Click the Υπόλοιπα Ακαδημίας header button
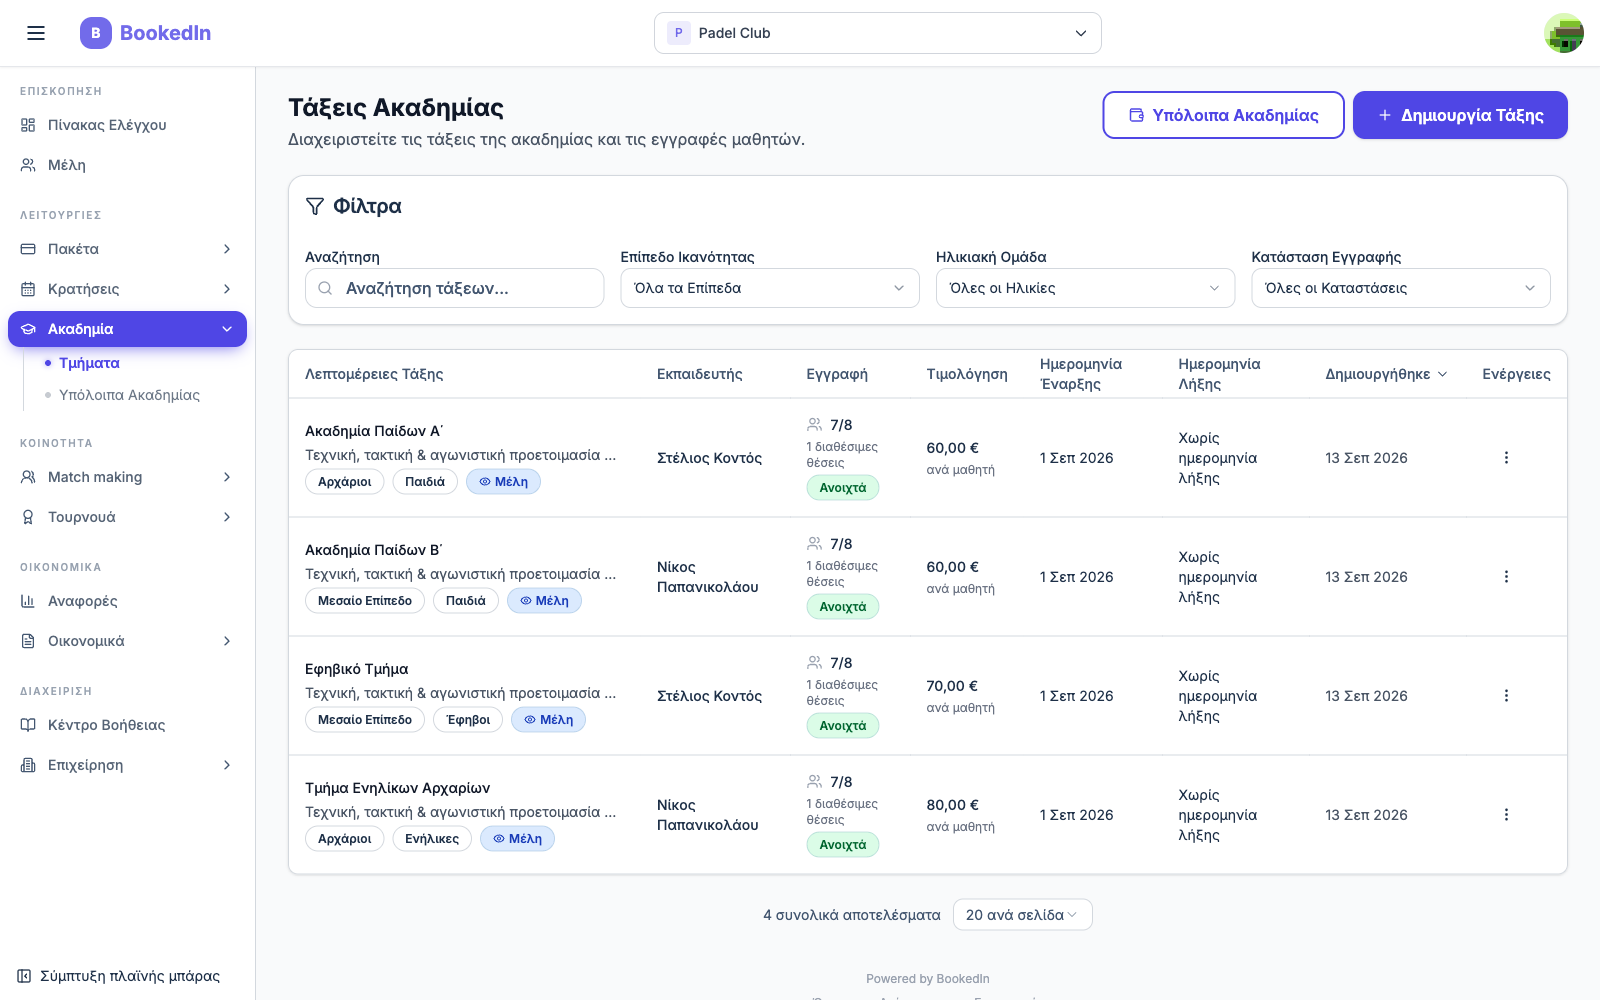Image resolution: width=1600 pixels, height=1000 pixels. (x=1223, y=115)
